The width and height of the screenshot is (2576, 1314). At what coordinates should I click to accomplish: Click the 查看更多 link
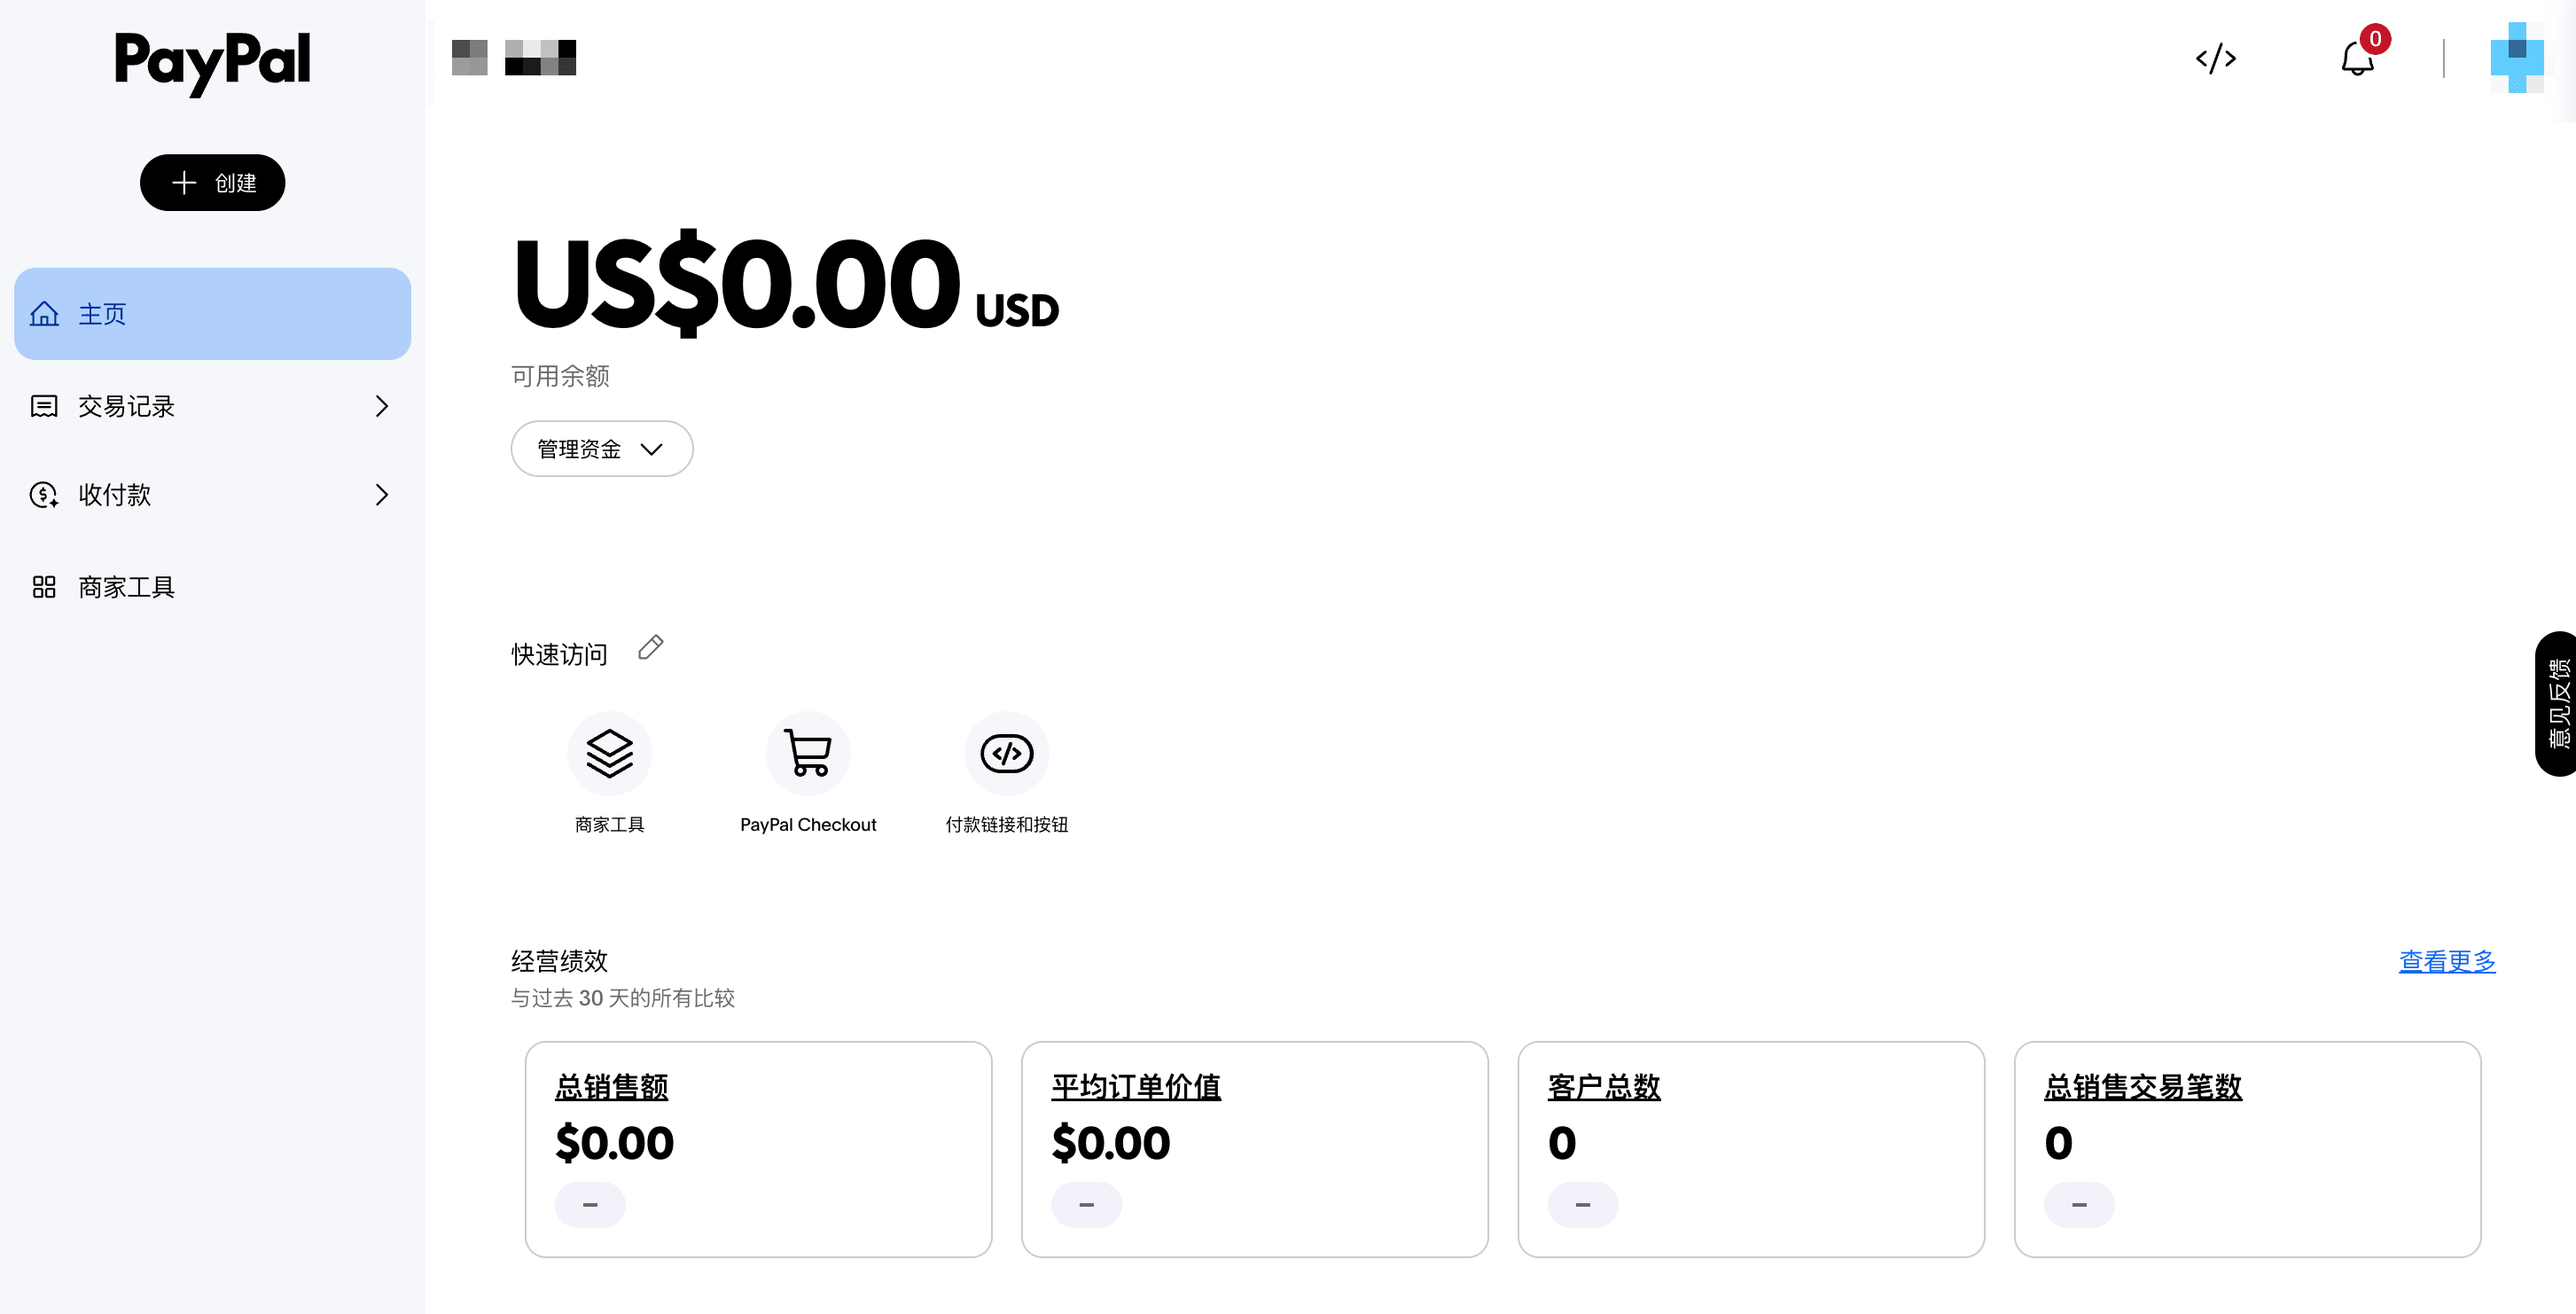coord(2446,961)
